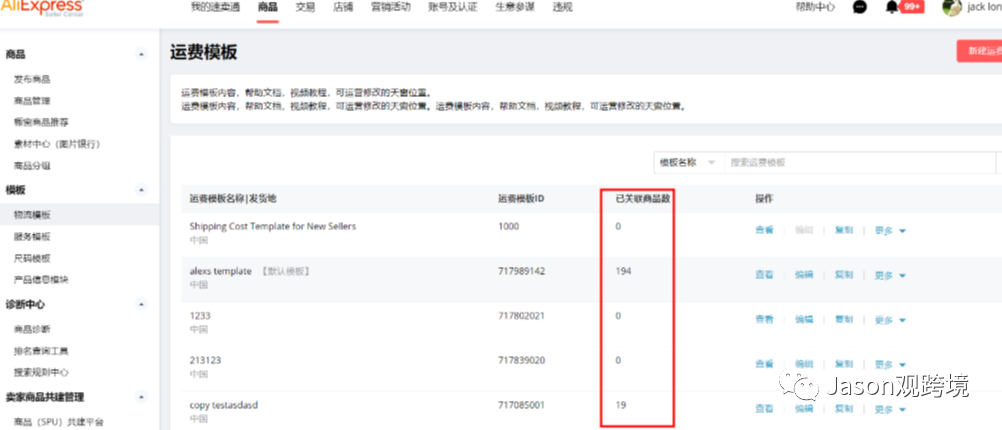Open 尺码模板 in the sidebar
The height and width of the screenshot is (430, 1002).
[32, 258]
